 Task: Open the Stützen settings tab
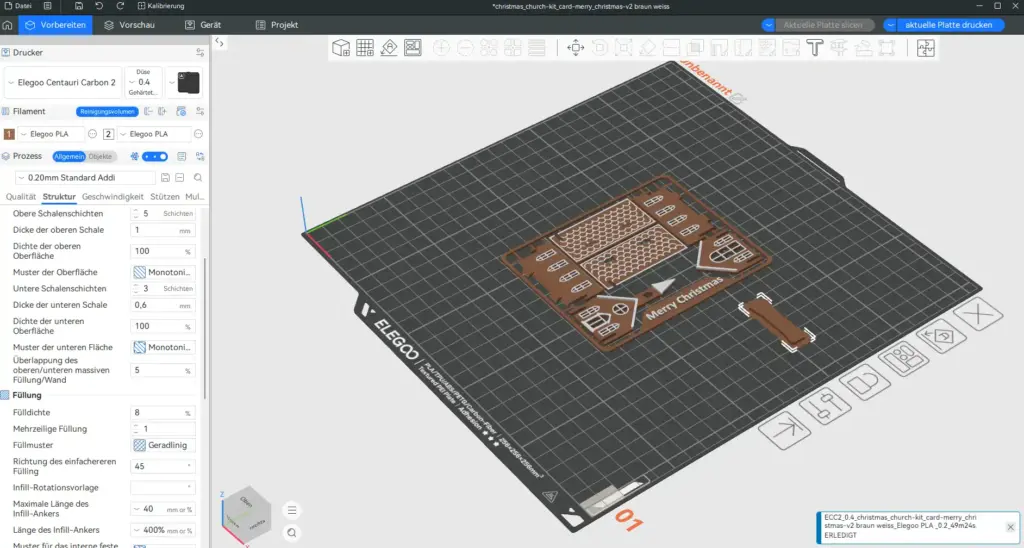tap(165, 197)
